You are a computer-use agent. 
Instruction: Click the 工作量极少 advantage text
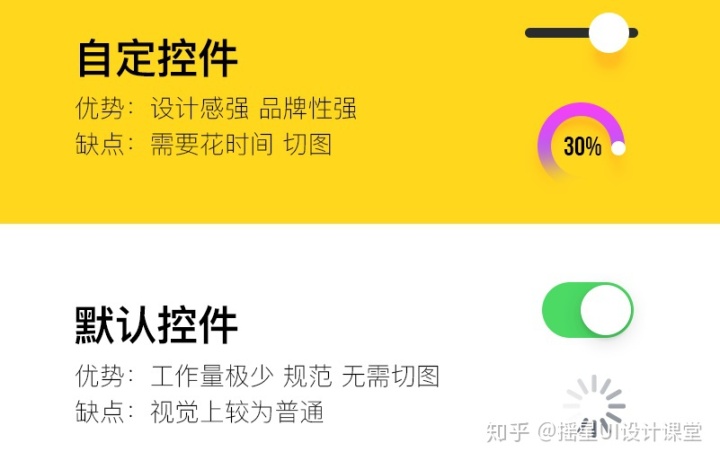click(x=211, y=376)
